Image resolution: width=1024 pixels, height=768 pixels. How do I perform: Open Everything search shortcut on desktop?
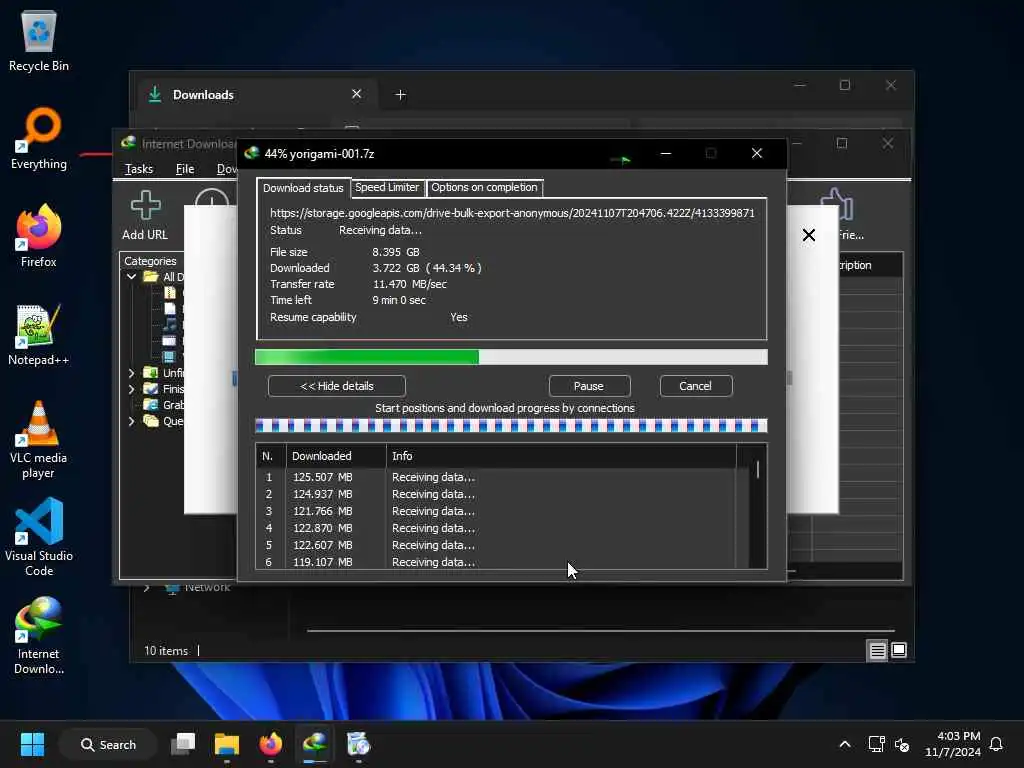(39, 139)
